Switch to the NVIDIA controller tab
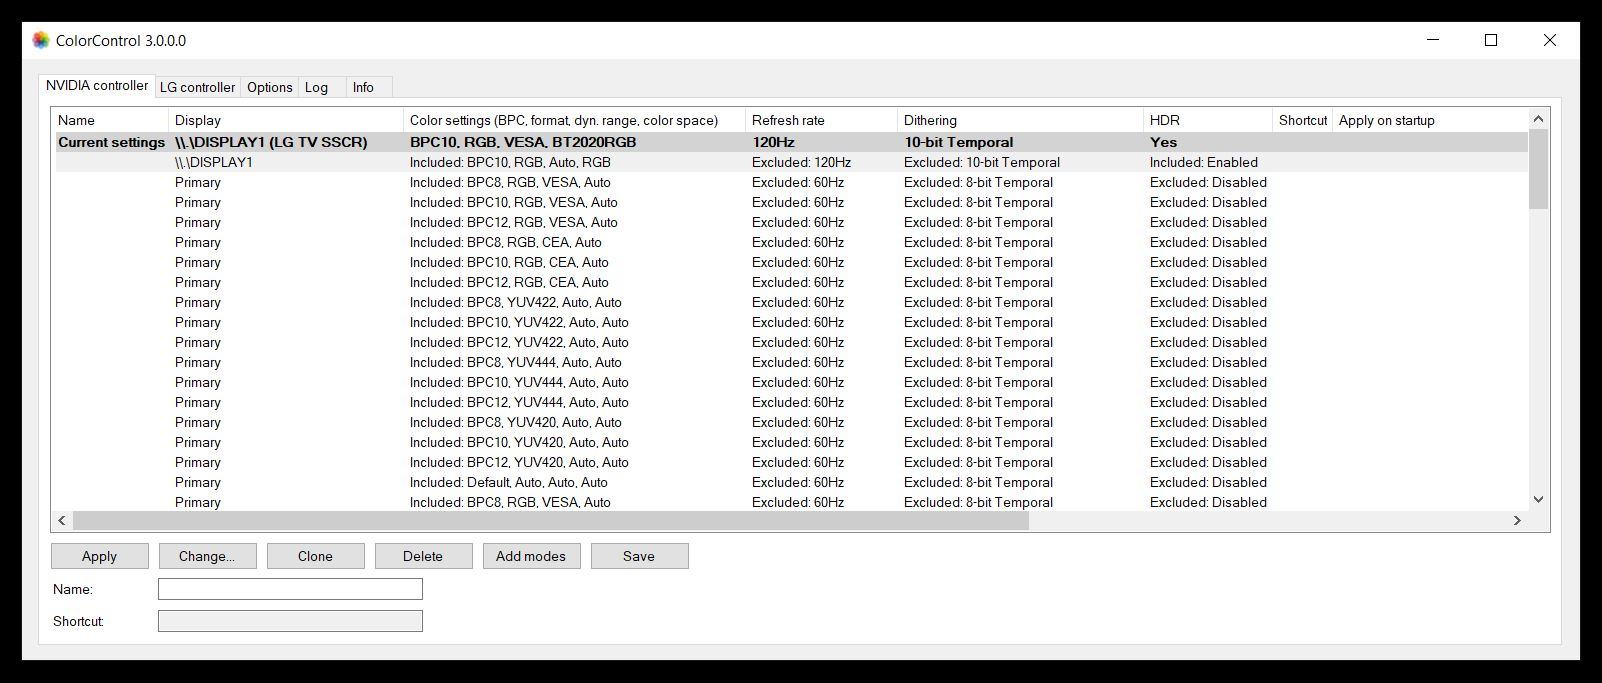The height and width of the screenshot is (683, 1602). [97, 86]
